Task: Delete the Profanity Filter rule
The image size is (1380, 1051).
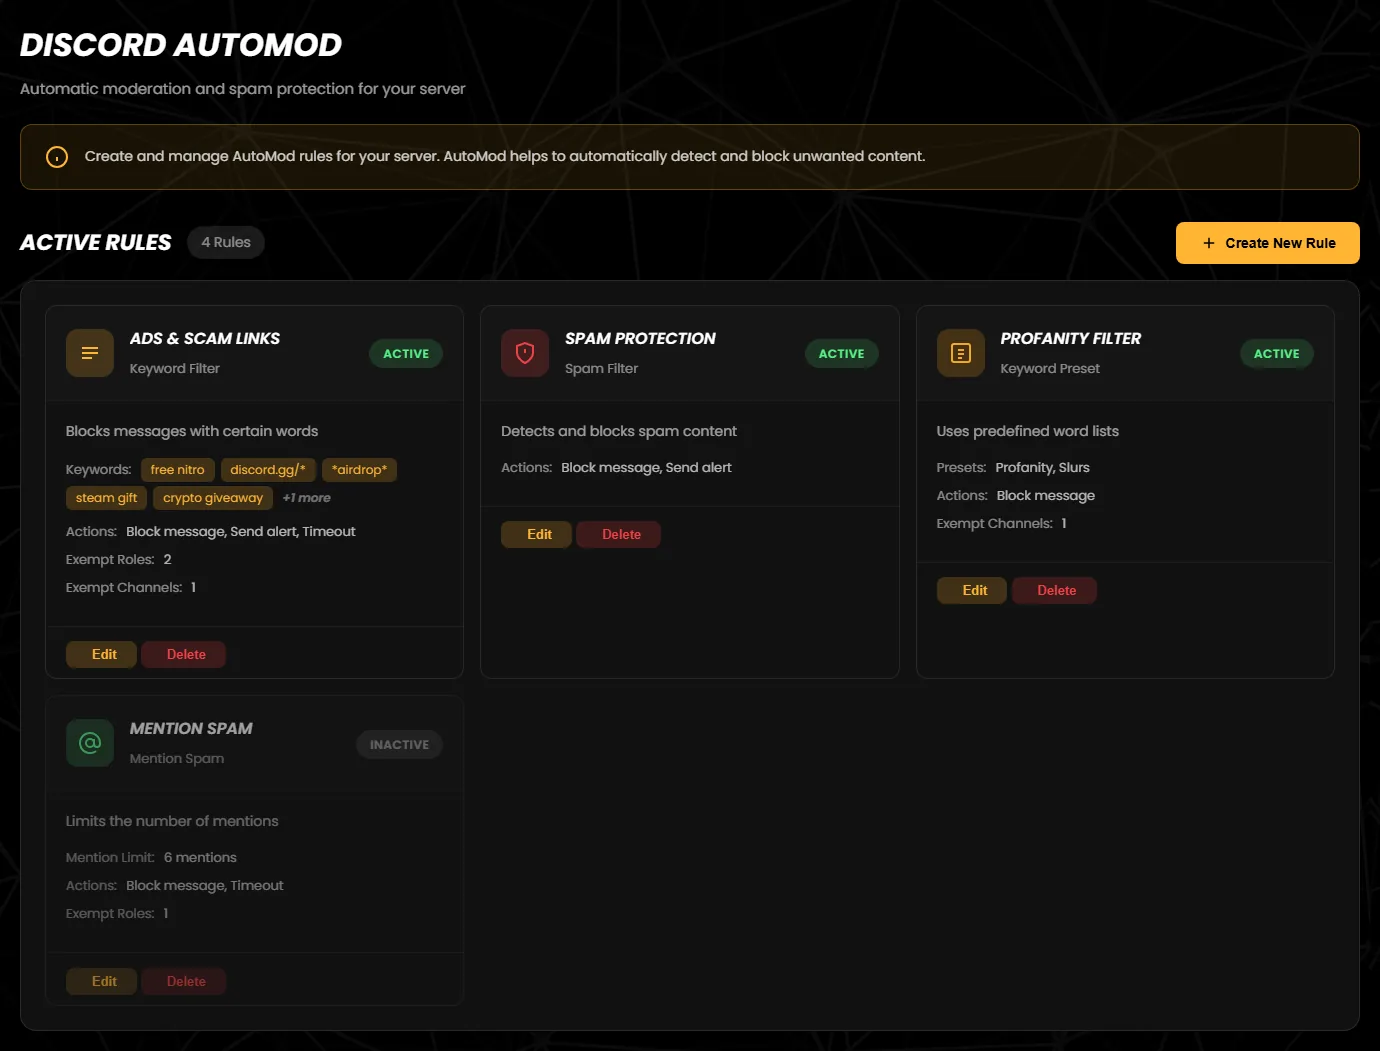Action: [x=1055, y=590]
